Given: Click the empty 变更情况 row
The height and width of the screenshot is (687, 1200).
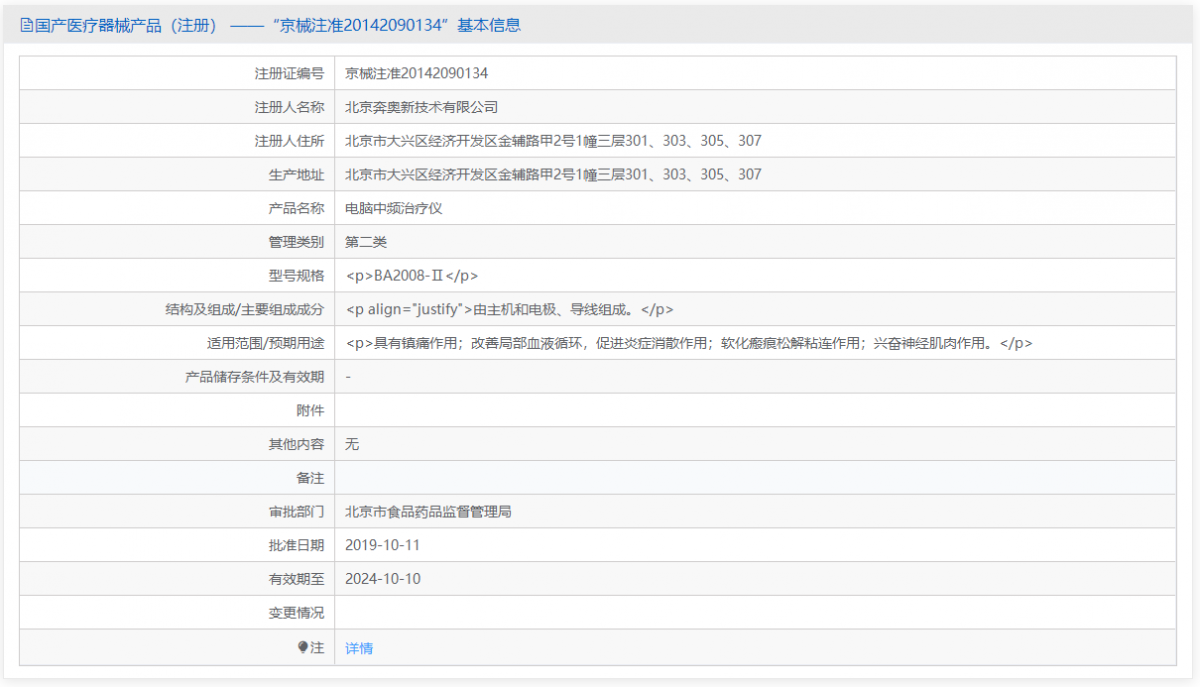Looking at the screenshot, I should (x=600, y=612).
